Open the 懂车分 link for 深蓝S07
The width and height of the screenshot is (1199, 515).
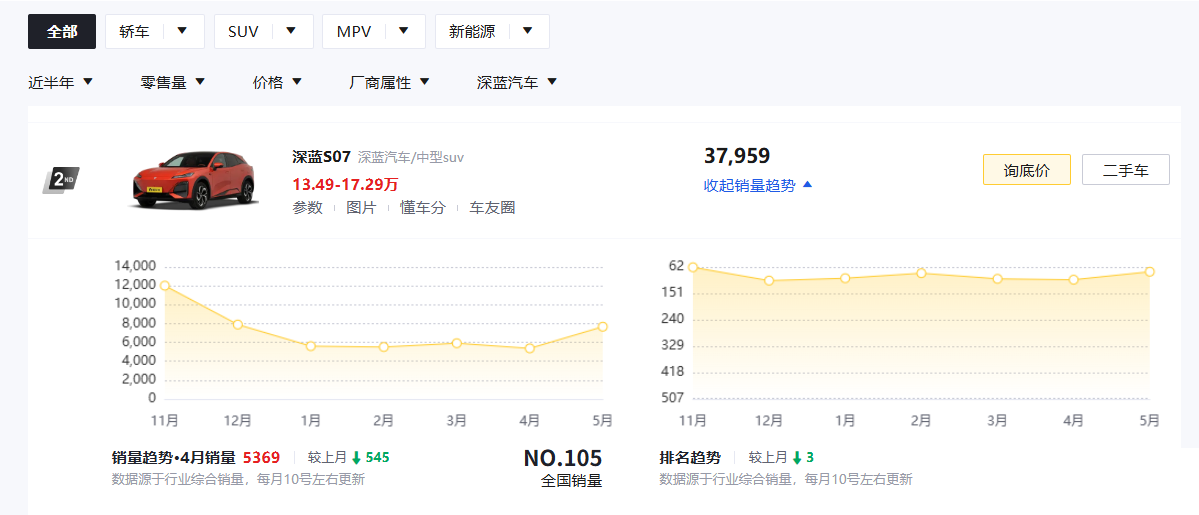422,207
